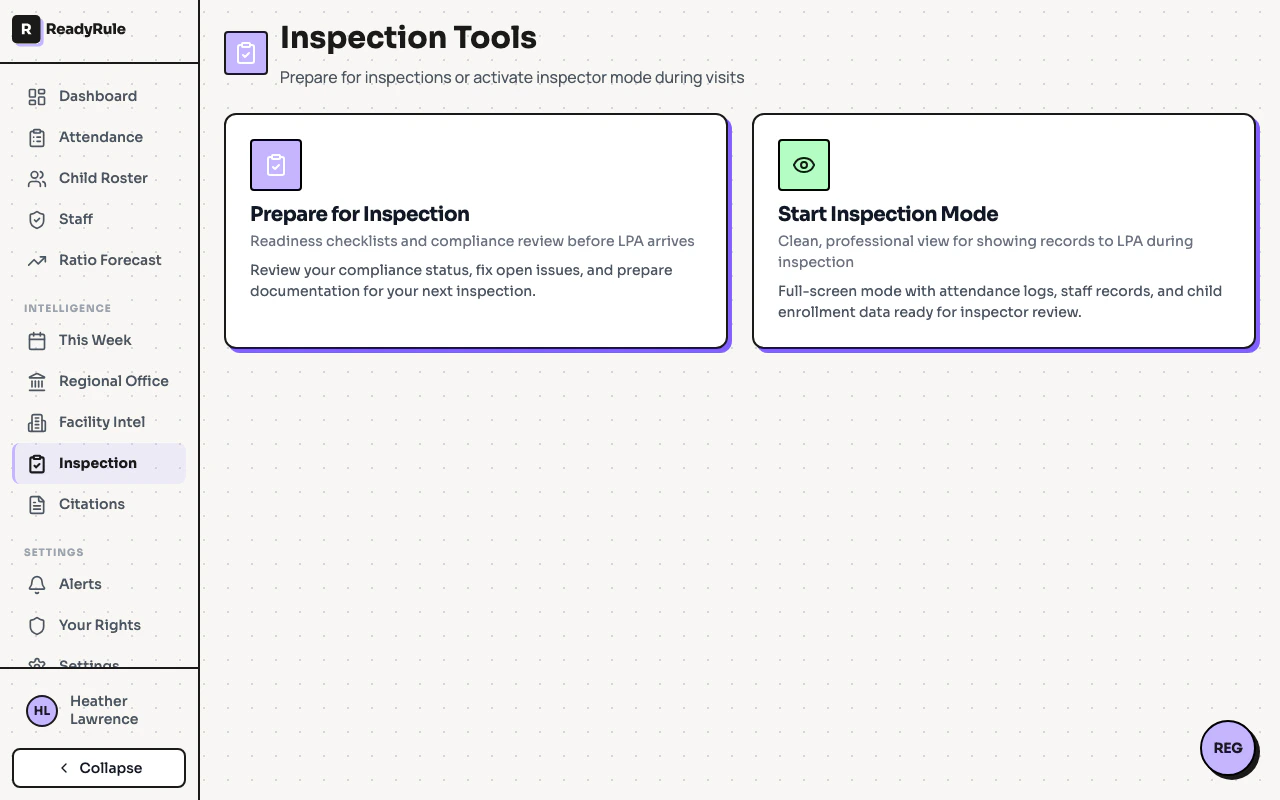
Task: Collapse the sidebar navigation
Action: click(x=98, y=767)
